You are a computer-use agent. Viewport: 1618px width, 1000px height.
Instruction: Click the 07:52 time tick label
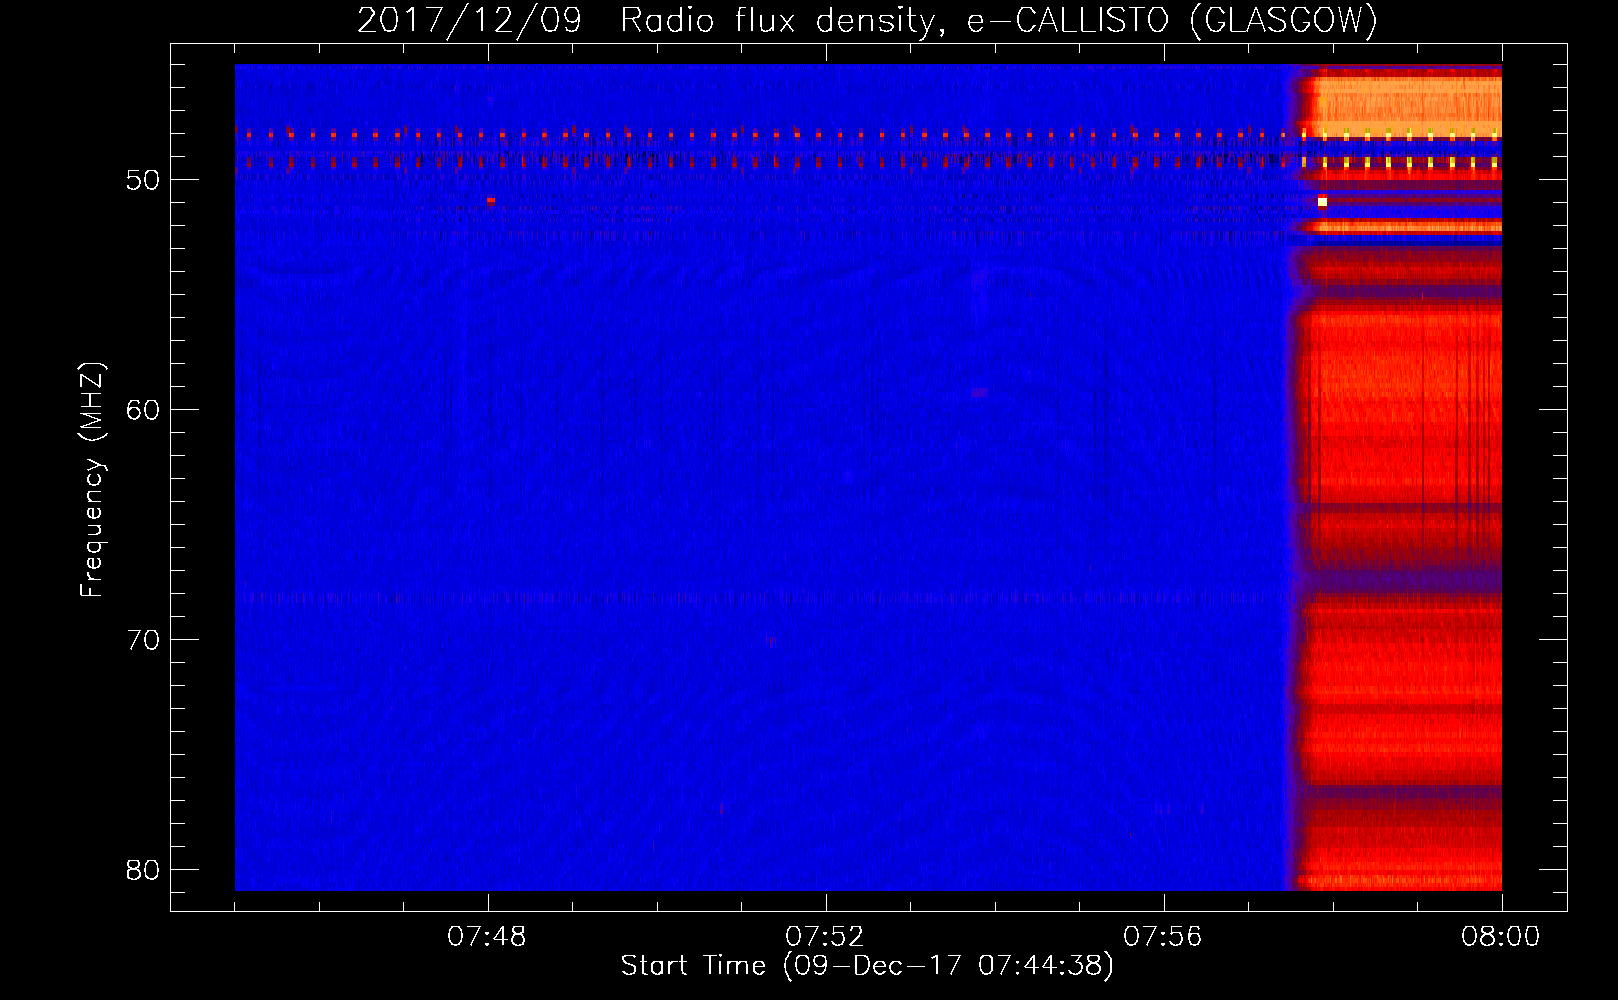pos(824,937)
